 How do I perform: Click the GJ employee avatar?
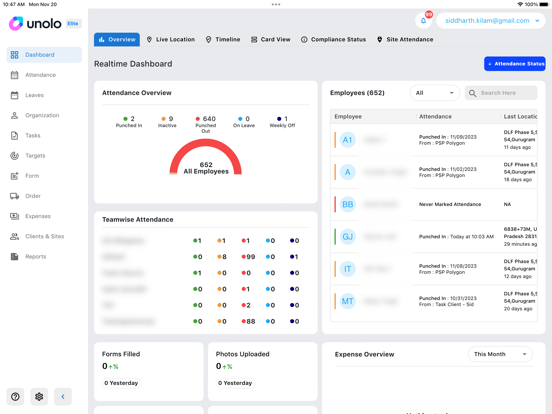(347, 237)
